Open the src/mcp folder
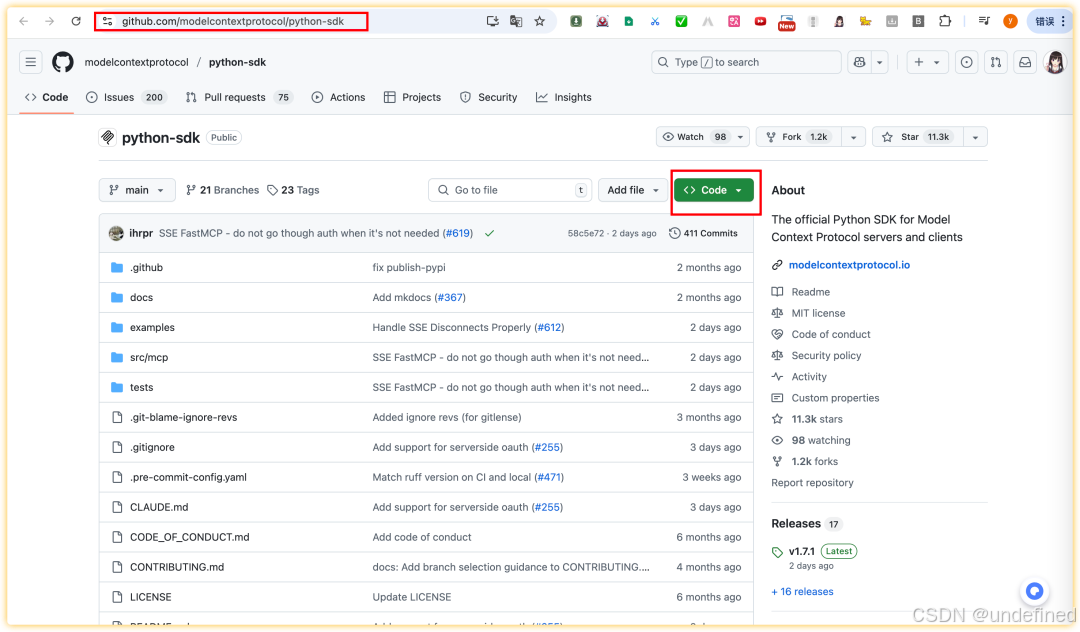Viewport: 1080px width, 632px height. click(x=149, y=357)
